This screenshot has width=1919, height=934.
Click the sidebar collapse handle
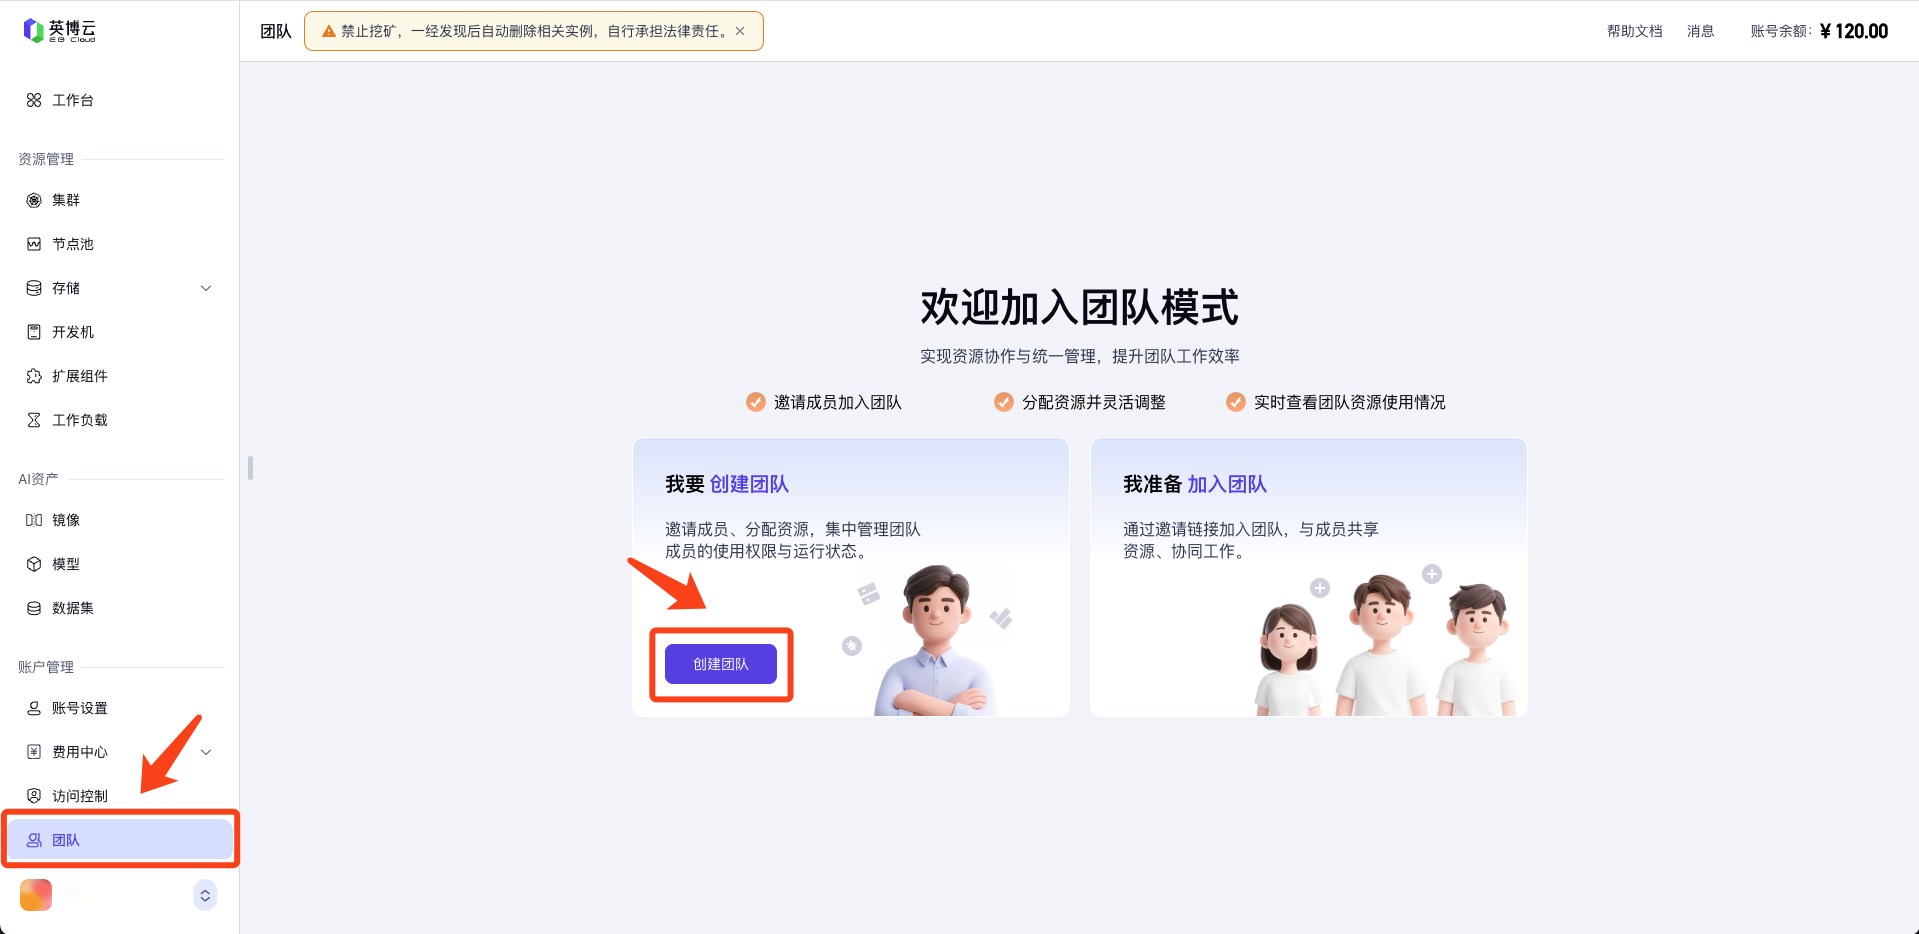[x=250, y=468]
